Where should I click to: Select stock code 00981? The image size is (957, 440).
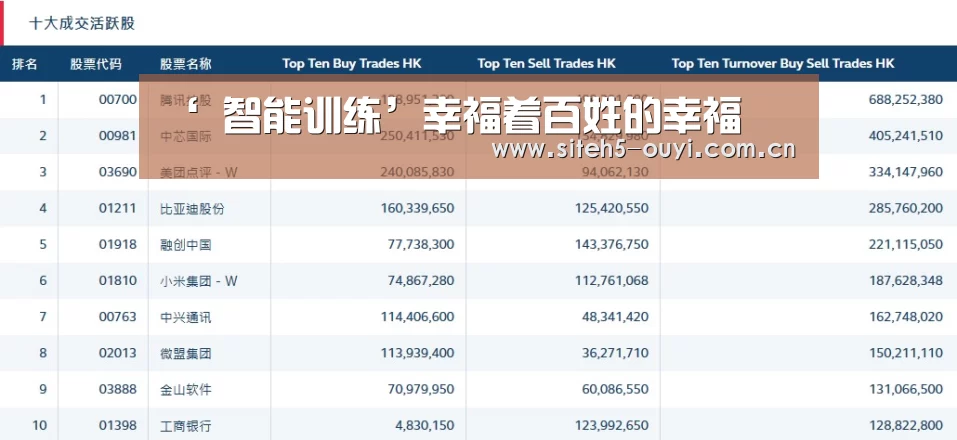click(x=118, y=135)
